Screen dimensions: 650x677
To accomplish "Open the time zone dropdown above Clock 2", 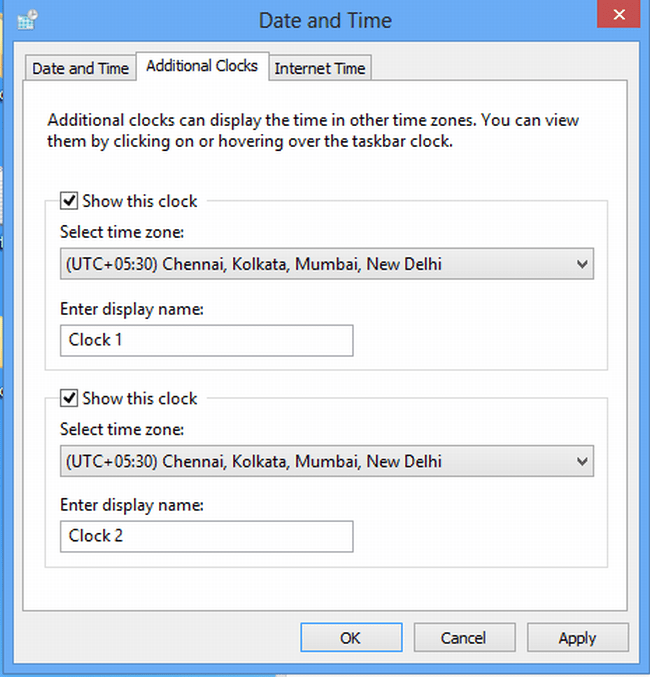I will click(327, 461).
